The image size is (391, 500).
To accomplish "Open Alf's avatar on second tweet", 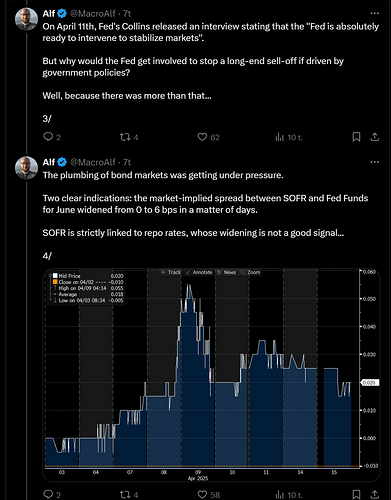I will (26, 168).
